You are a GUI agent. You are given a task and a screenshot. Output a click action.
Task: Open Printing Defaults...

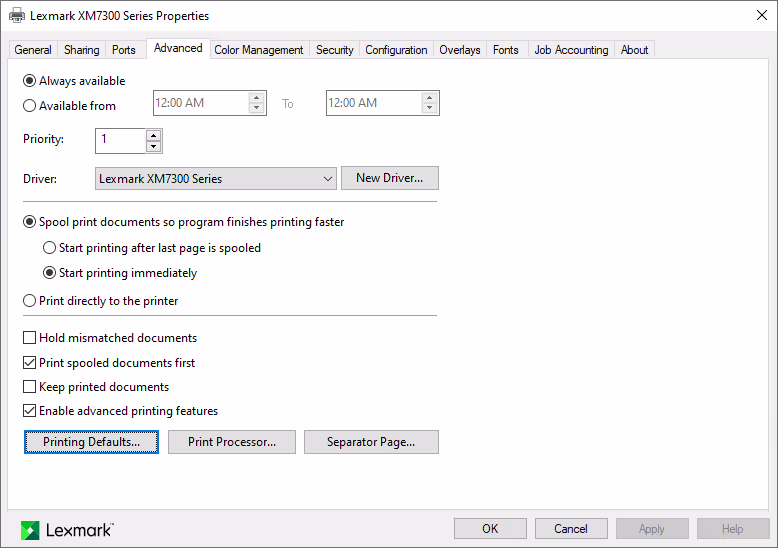[x=91, y=442]
